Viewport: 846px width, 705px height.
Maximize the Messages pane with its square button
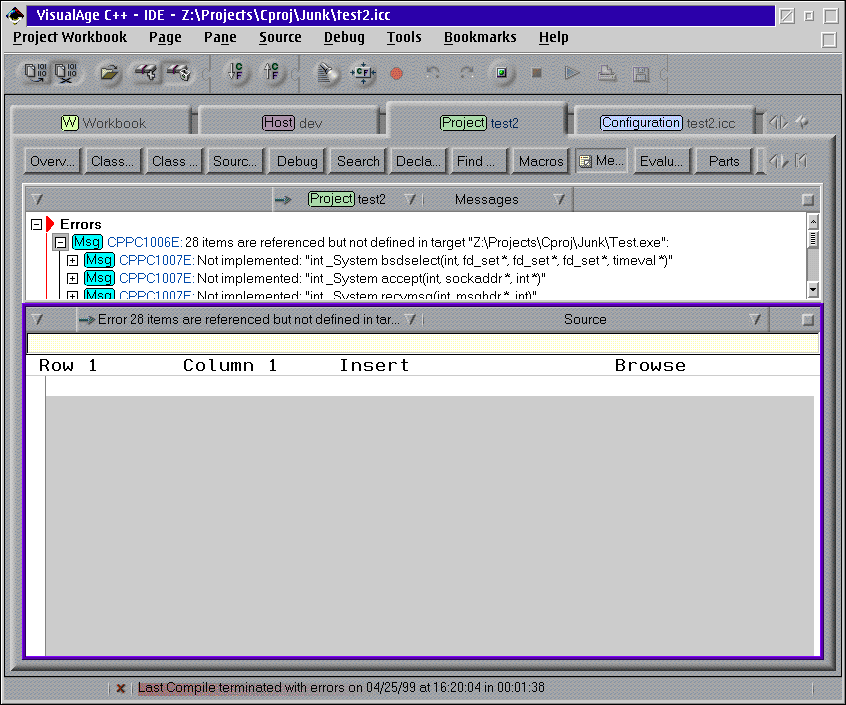[x=808, y=200]
